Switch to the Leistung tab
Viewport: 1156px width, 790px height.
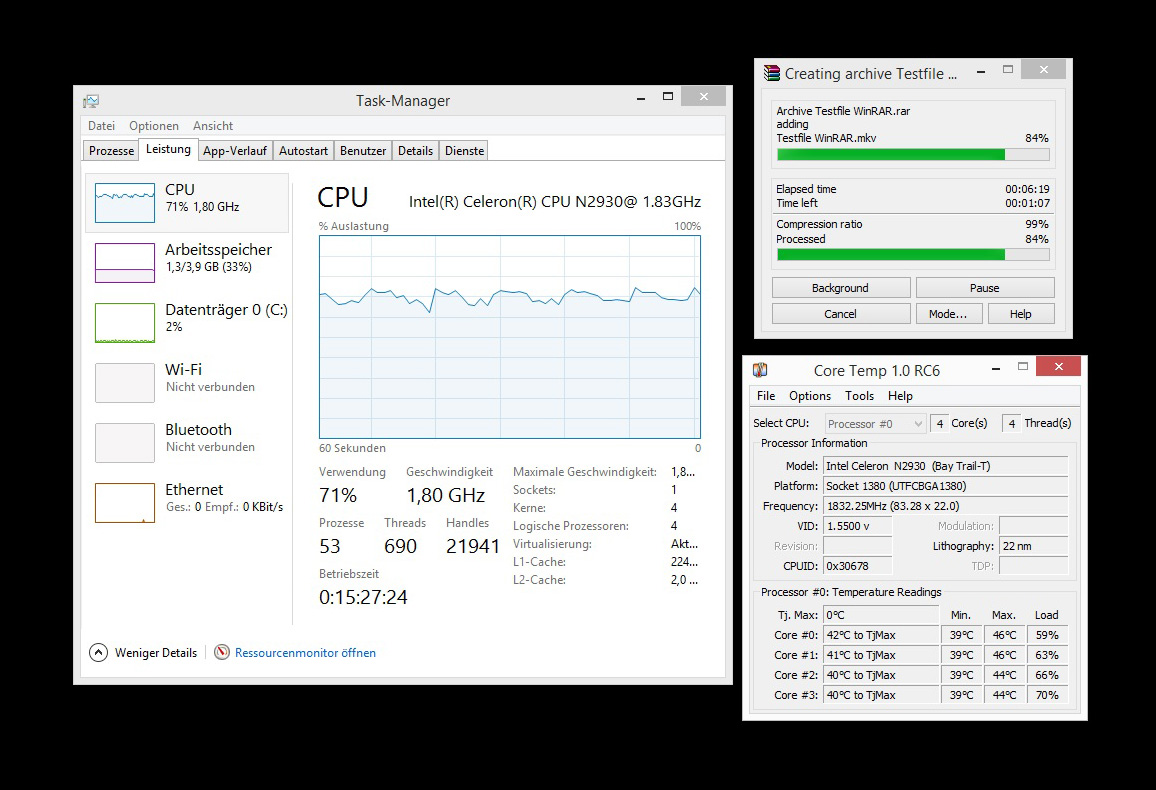(x=168, y=149)
